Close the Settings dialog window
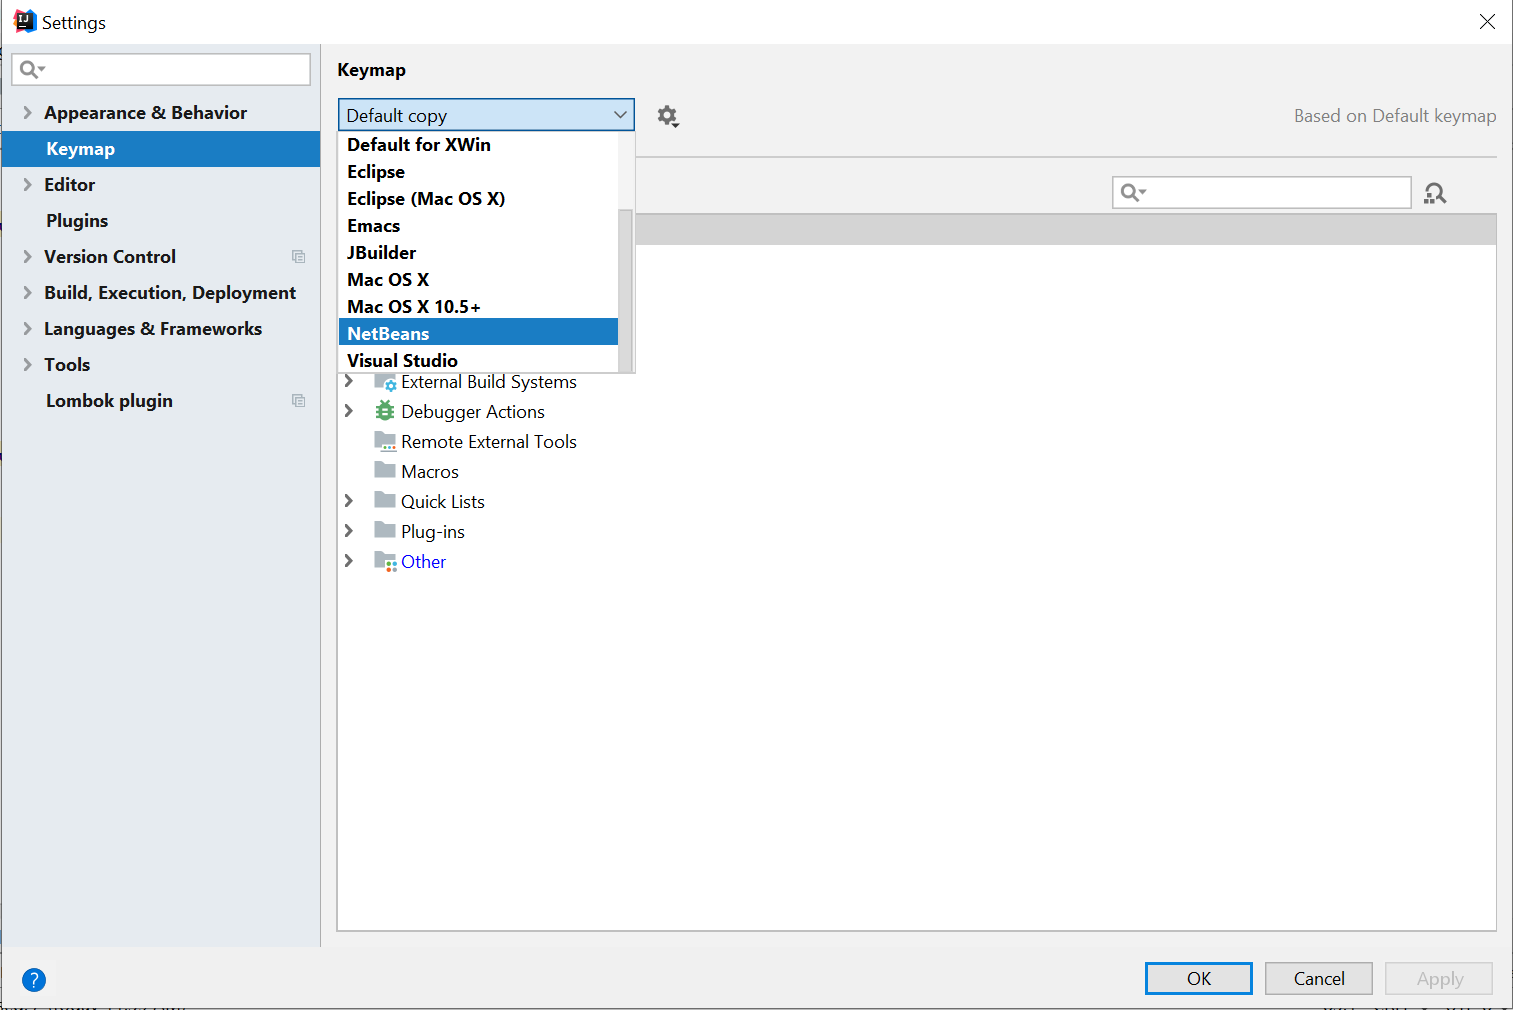Image resolution: width=1513 pixels, height=1010 pixels. pos(1487,22)
